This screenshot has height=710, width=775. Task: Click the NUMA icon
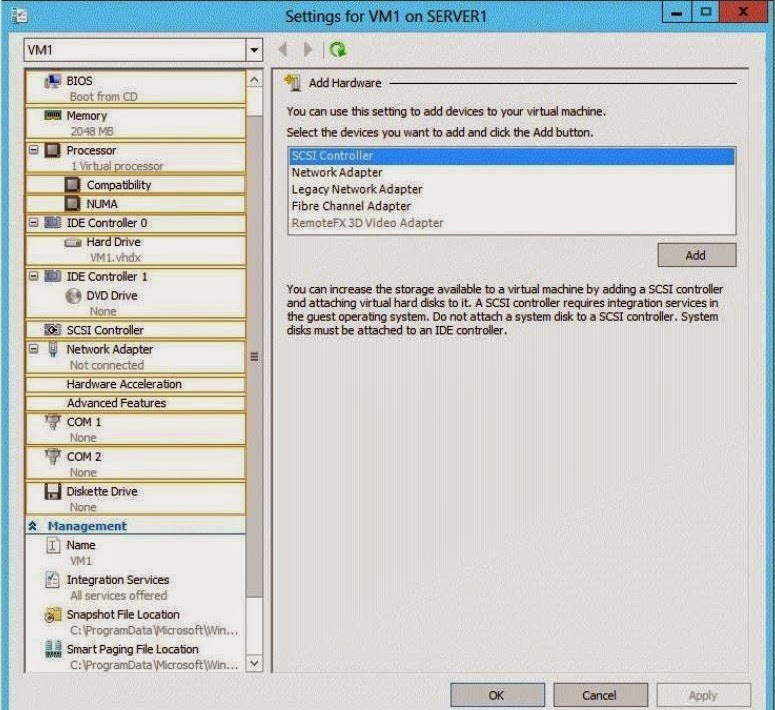pyautogui.click(x=73, y=203)
